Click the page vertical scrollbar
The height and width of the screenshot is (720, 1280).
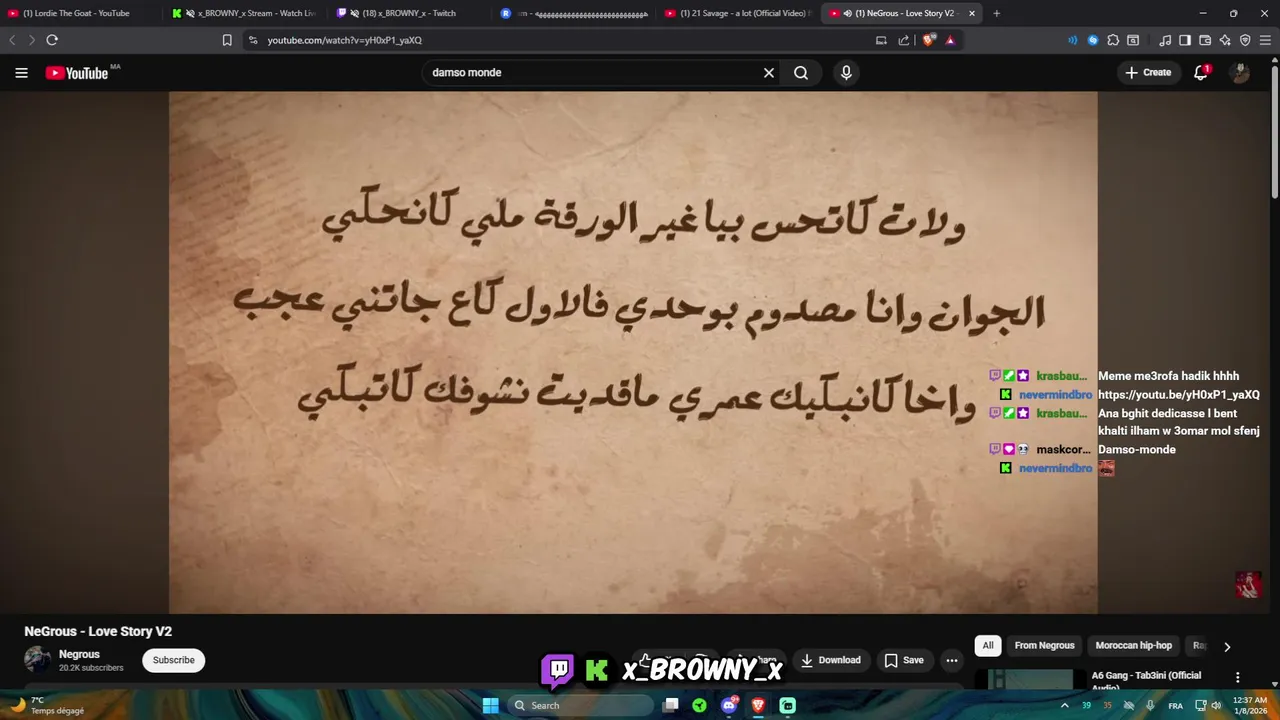tap(1274, 130)
